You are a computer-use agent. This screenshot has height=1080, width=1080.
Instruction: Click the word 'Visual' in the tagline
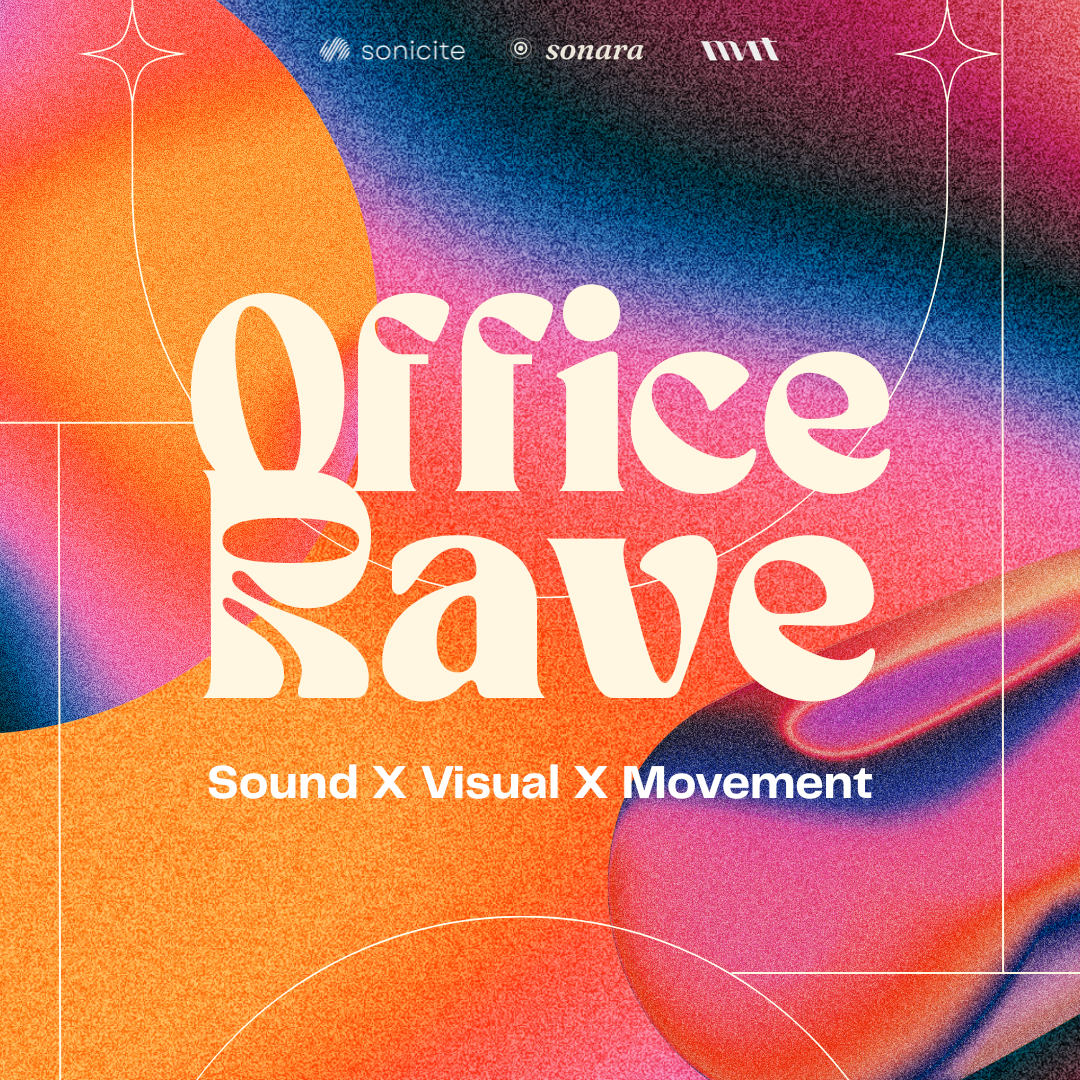(x=490, y=783)
